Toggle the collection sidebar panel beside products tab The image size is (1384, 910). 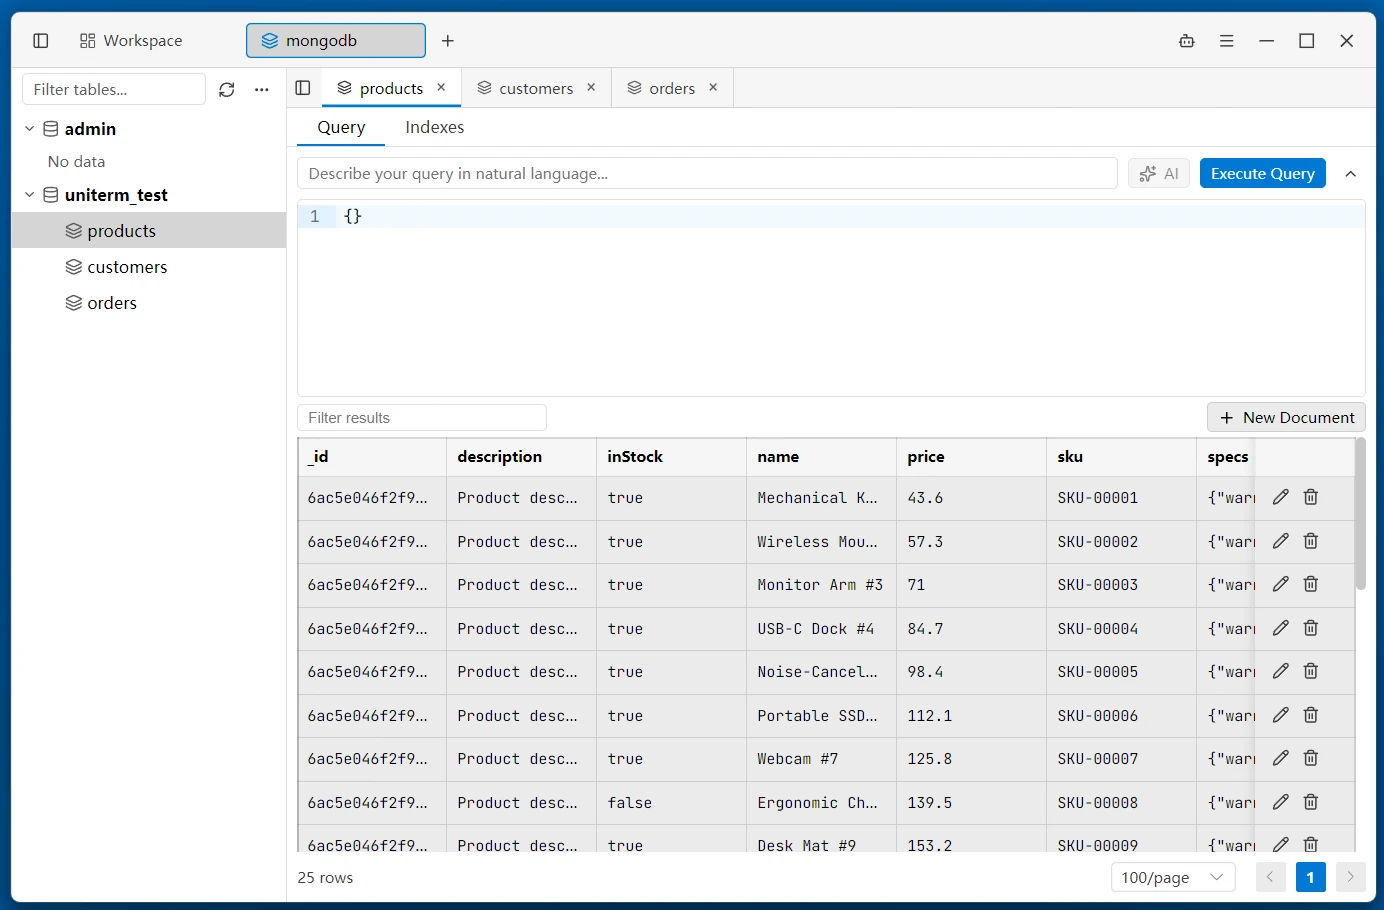tap(303, 88)
